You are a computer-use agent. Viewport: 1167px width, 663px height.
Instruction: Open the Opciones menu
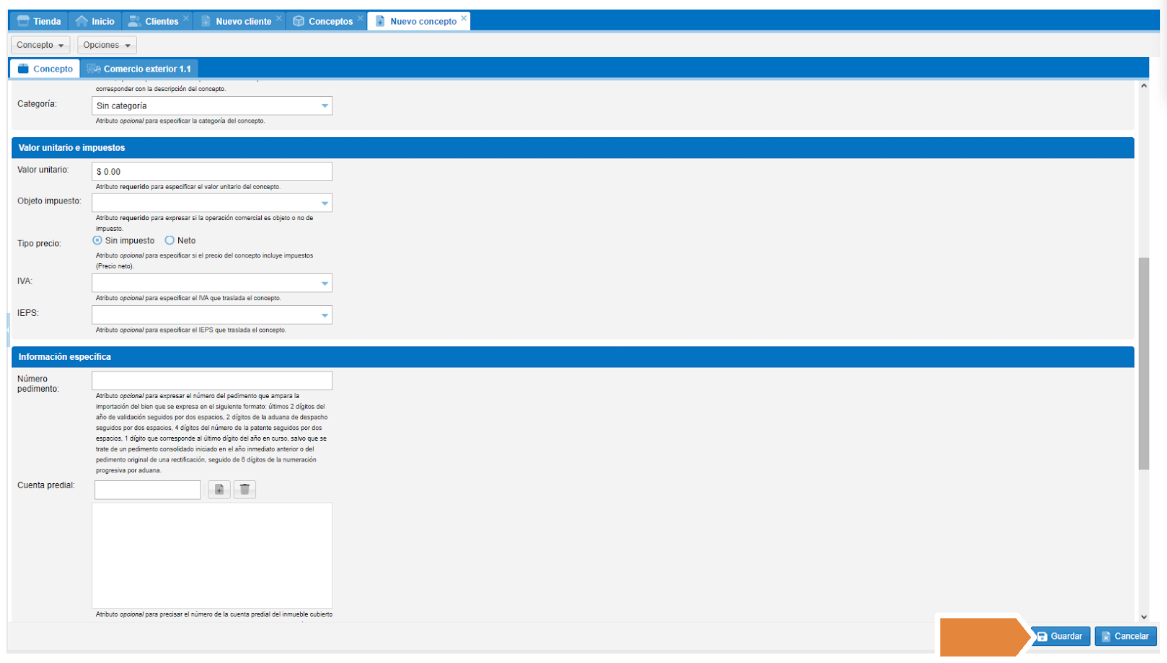(x=107, y=45)
